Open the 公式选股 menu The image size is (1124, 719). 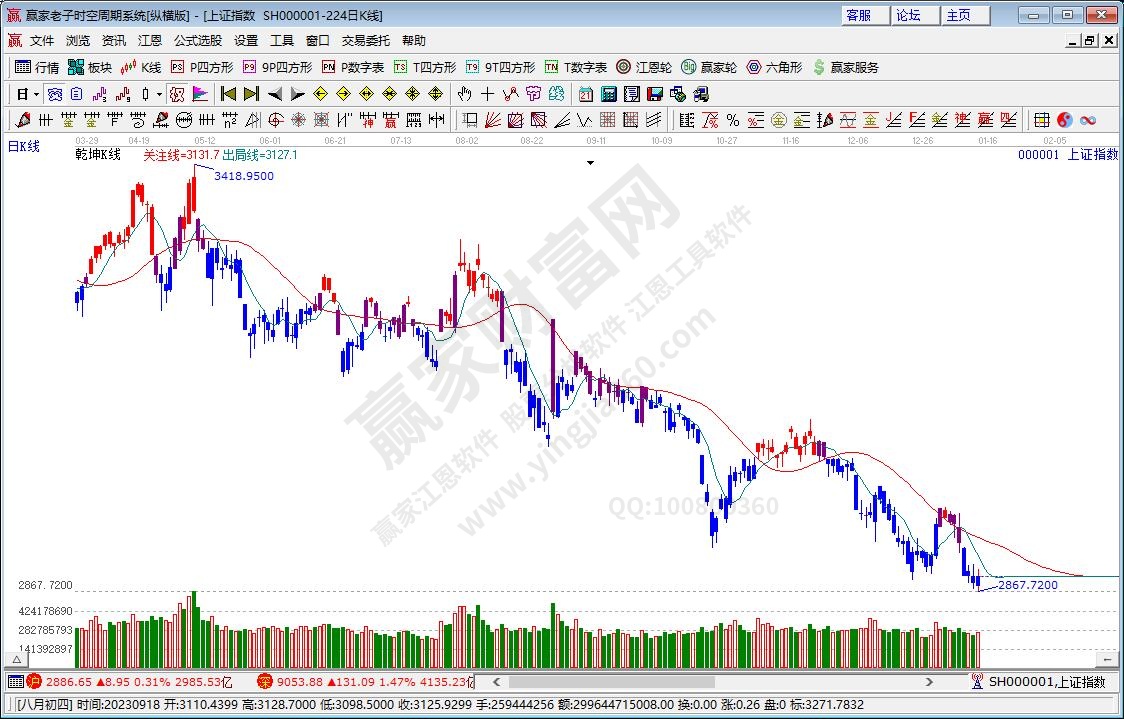point(198,41)
